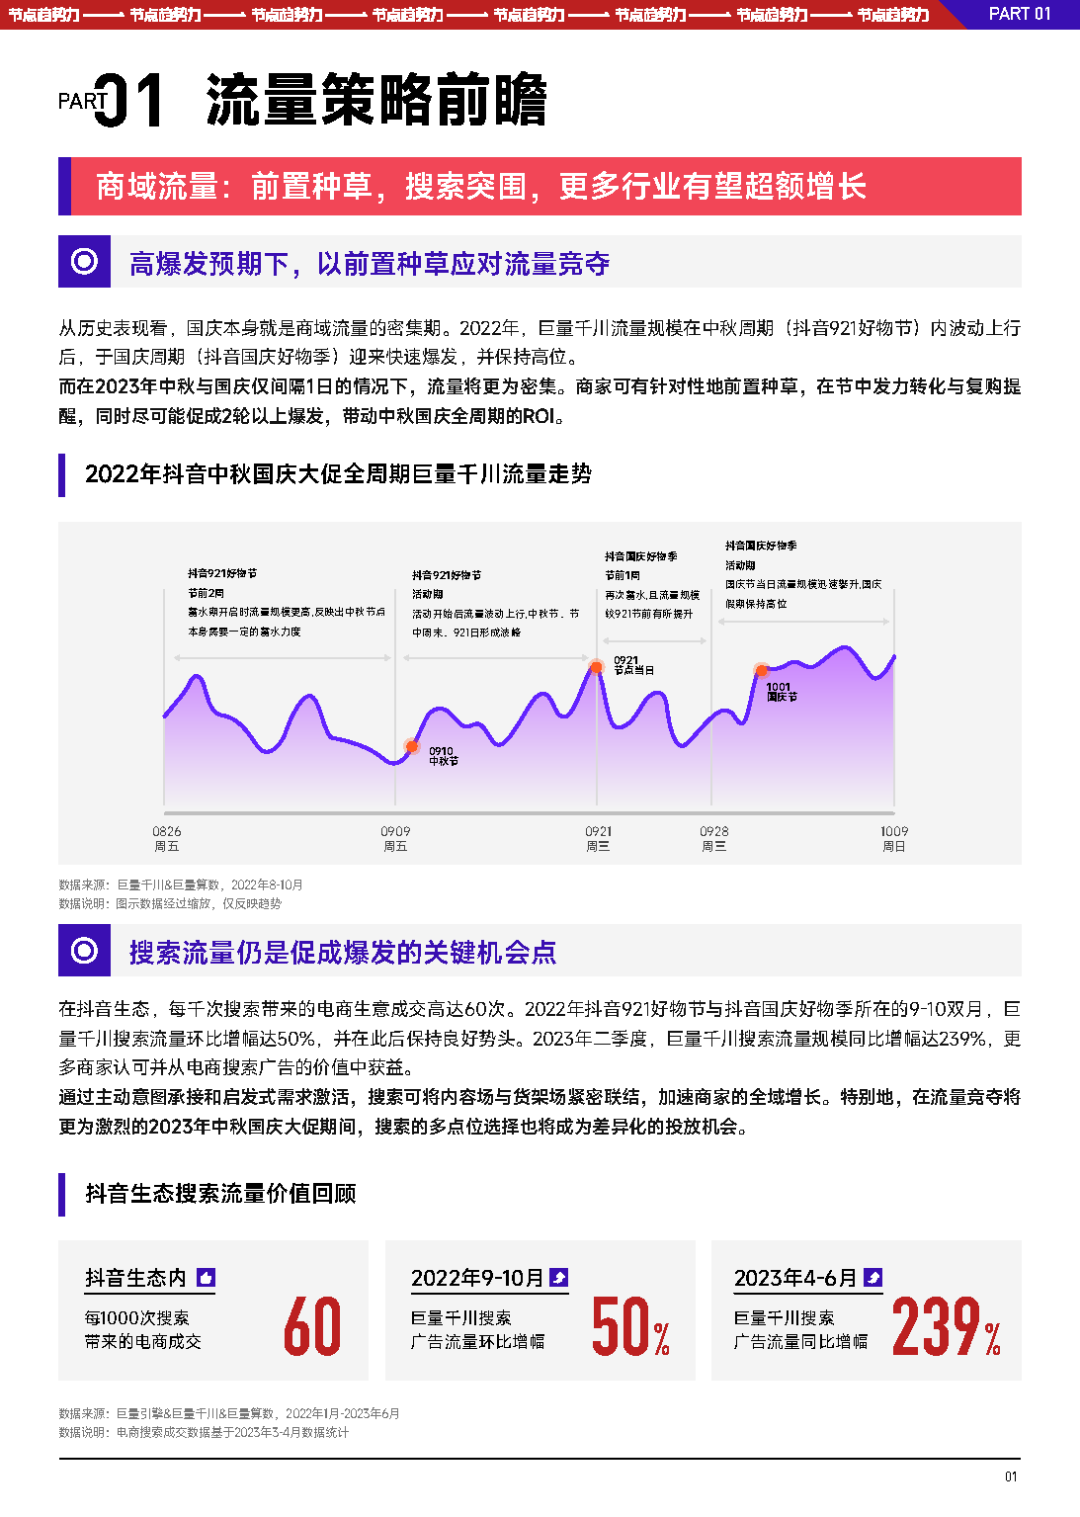Click the bold paragraph beginning 而在2023年中秋与国庆仅间隔1日
1080x1517 pixels.
point(540,401)
